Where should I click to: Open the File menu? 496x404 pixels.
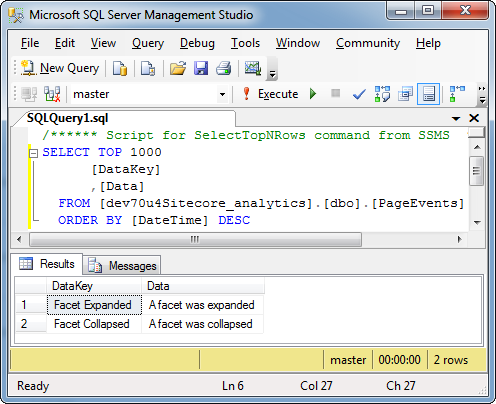tap(30, 43)
